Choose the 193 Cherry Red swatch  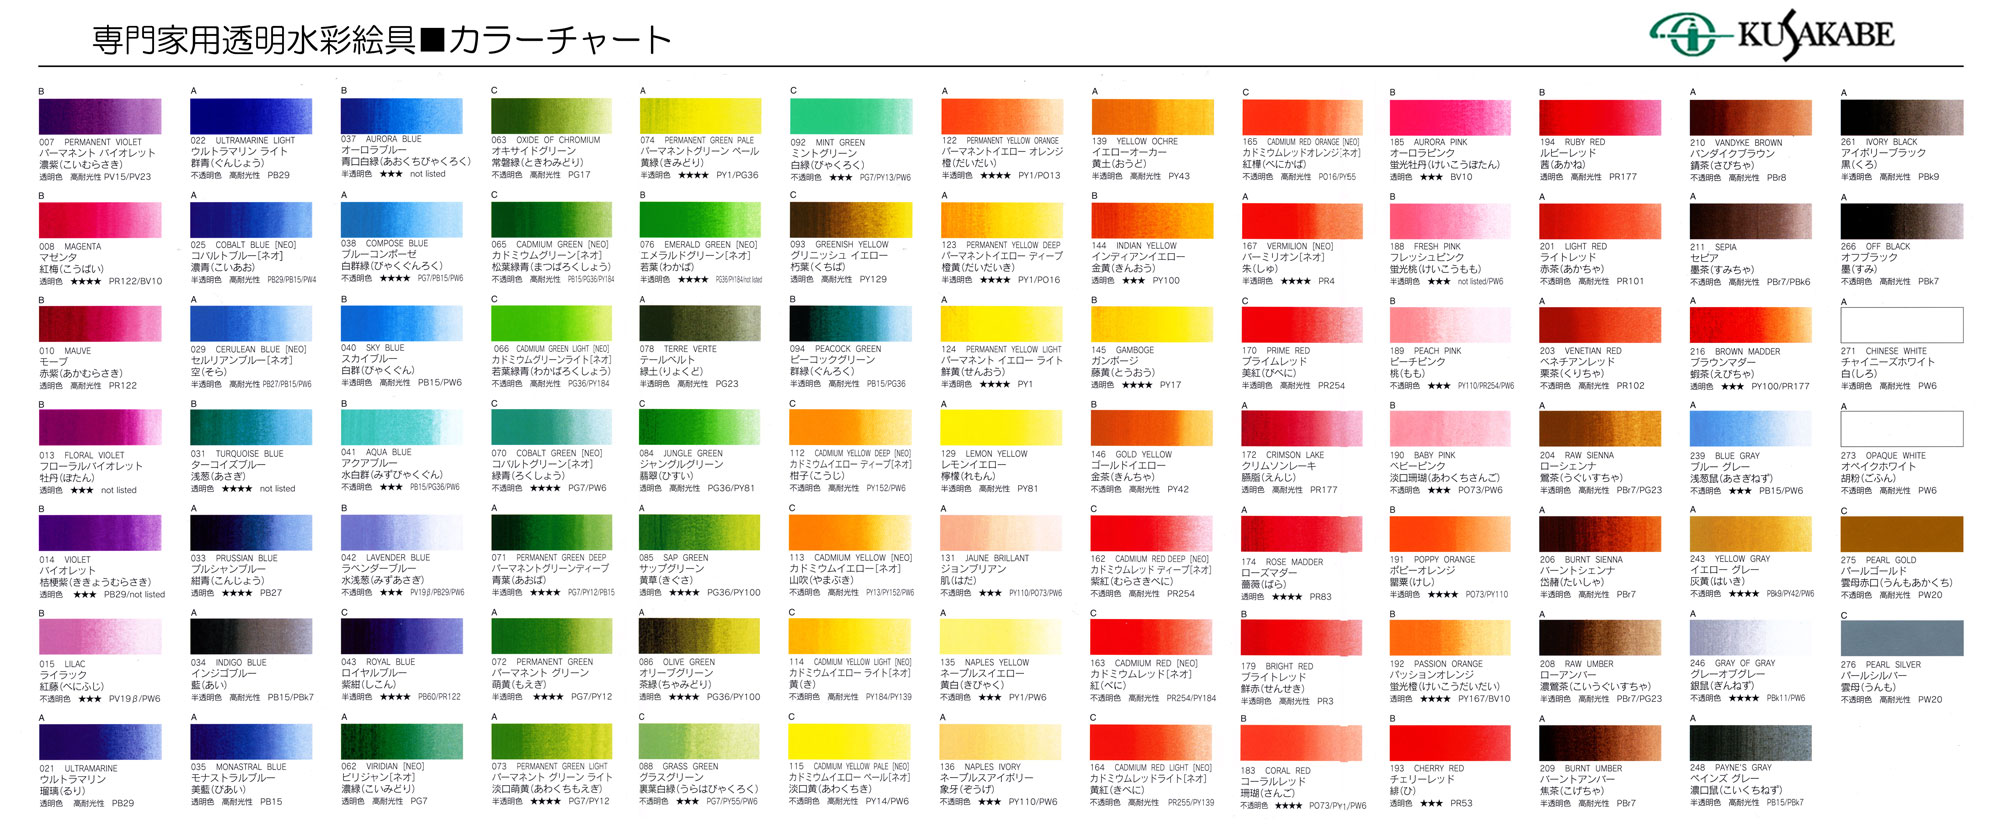coord(1450,743)
